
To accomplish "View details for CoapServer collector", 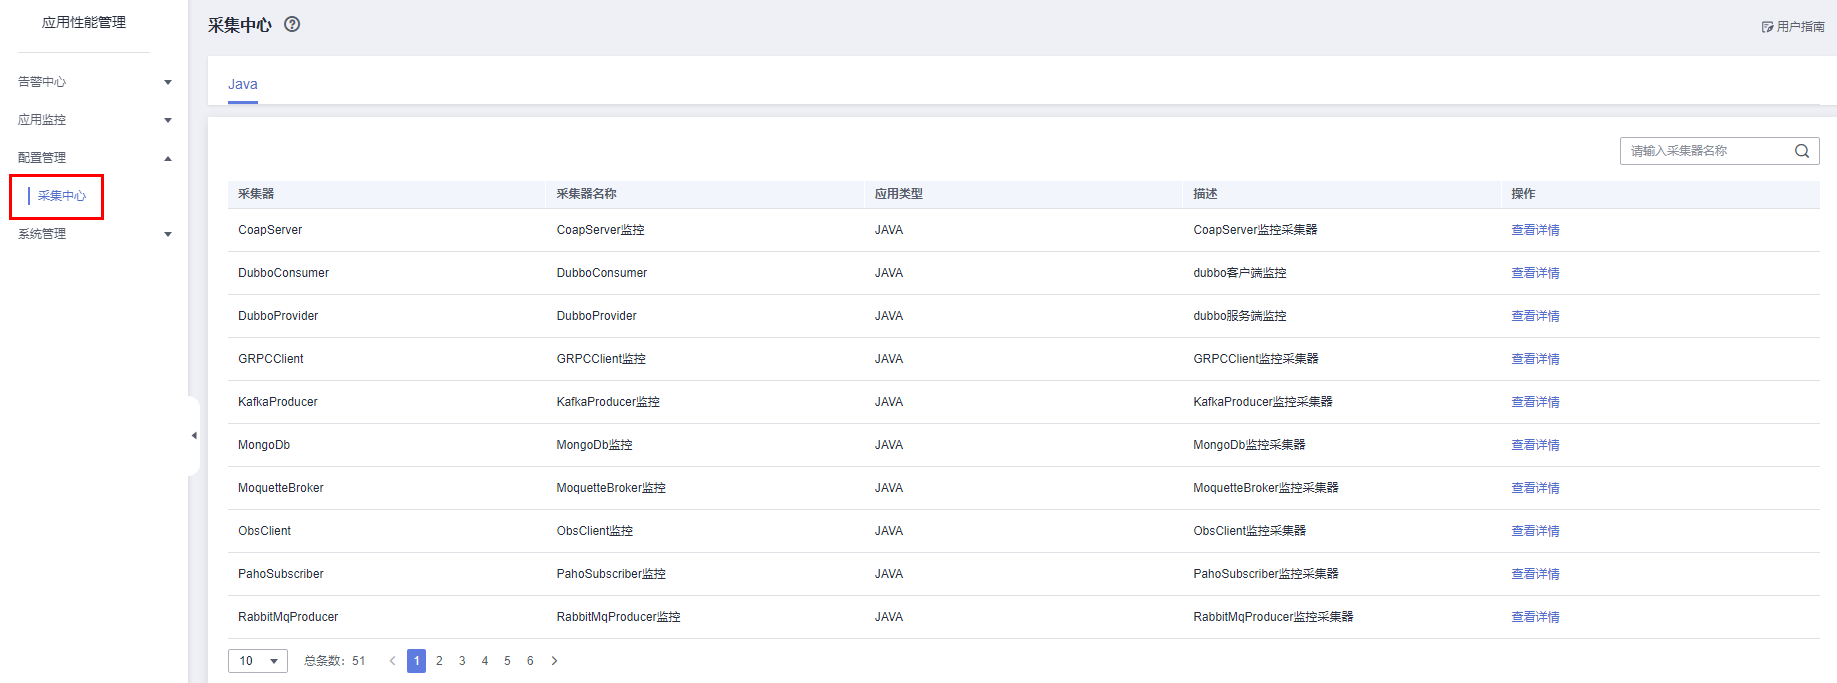I will click(x=1535, y=230).
